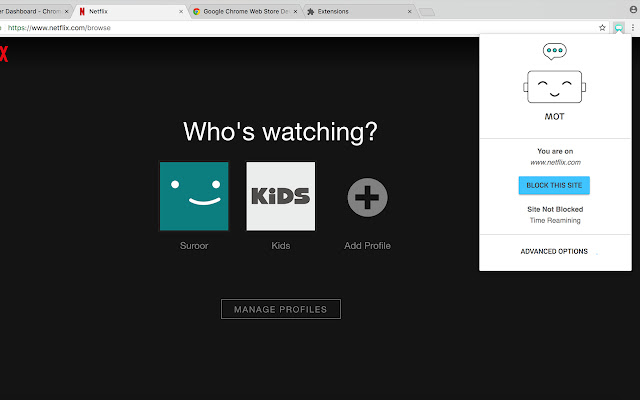The width and height of the screenshot is (640, 400).
Task: Click the MOT extension icon in toolbar
Action: 619,28
